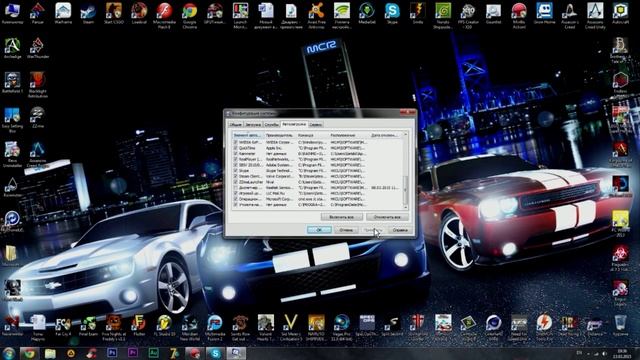
Task: Open Chrome from the taskbar
Action: pos(29,353)
